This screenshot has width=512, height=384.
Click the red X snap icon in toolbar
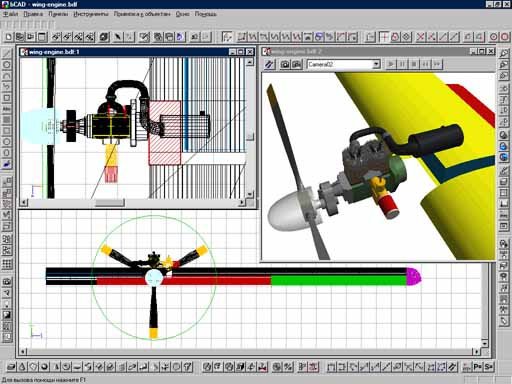421,37
